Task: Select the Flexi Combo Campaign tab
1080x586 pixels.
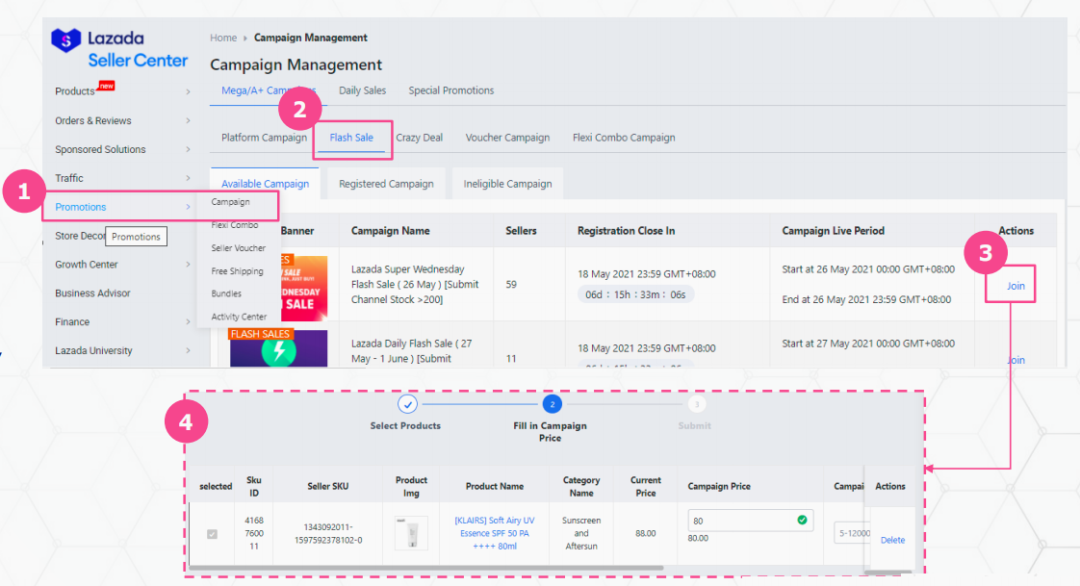Action: [x=624, y=138]
